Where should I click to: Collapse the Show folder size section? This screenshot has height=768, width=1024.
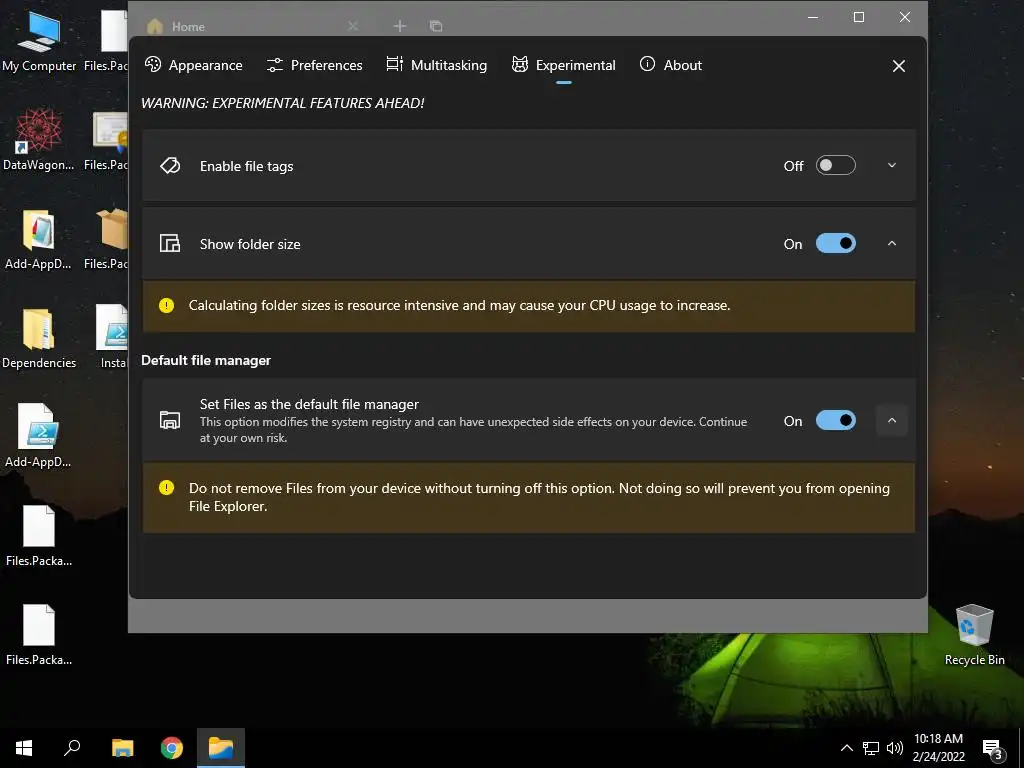coord(892,244)
